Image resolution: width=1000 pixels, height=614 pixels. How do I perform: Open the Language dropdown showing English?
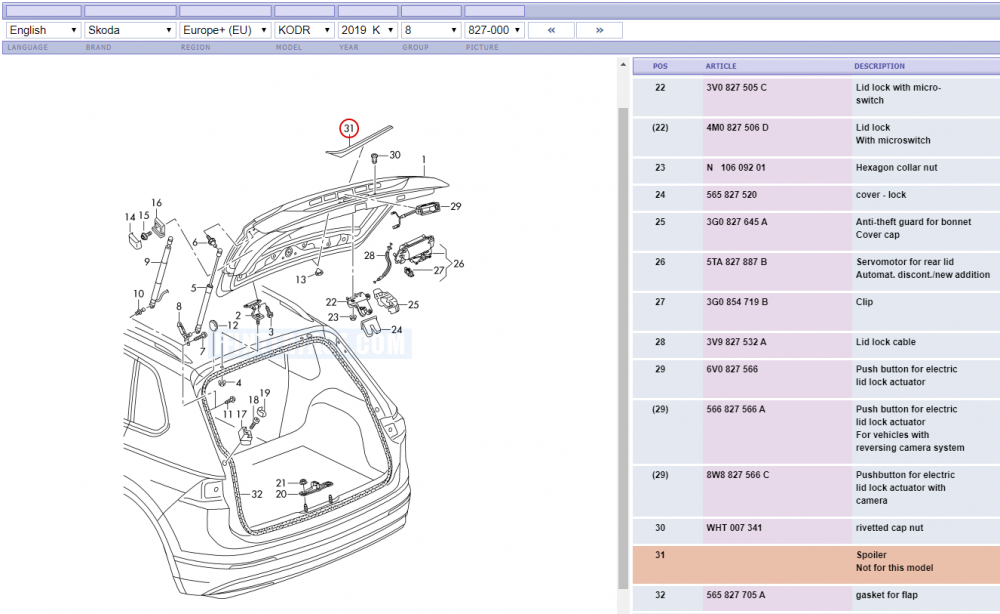pos(43,30)
